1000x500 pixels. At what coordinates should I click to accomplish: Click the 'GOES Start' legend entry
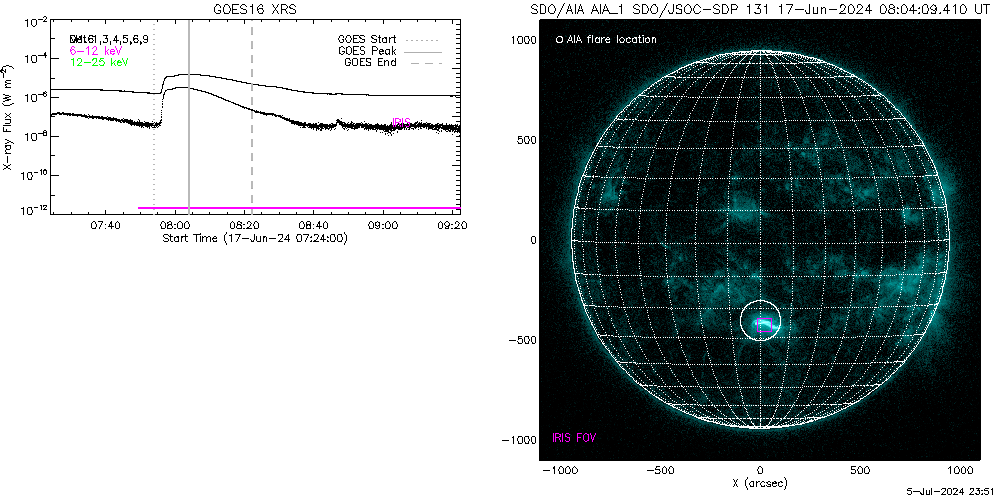point(392,40)
